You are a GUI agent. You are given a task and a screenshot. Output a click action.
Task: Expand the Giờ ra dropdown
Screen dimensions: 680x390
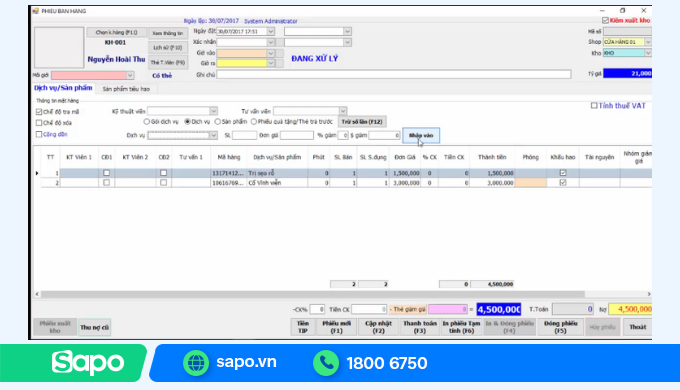271,63
